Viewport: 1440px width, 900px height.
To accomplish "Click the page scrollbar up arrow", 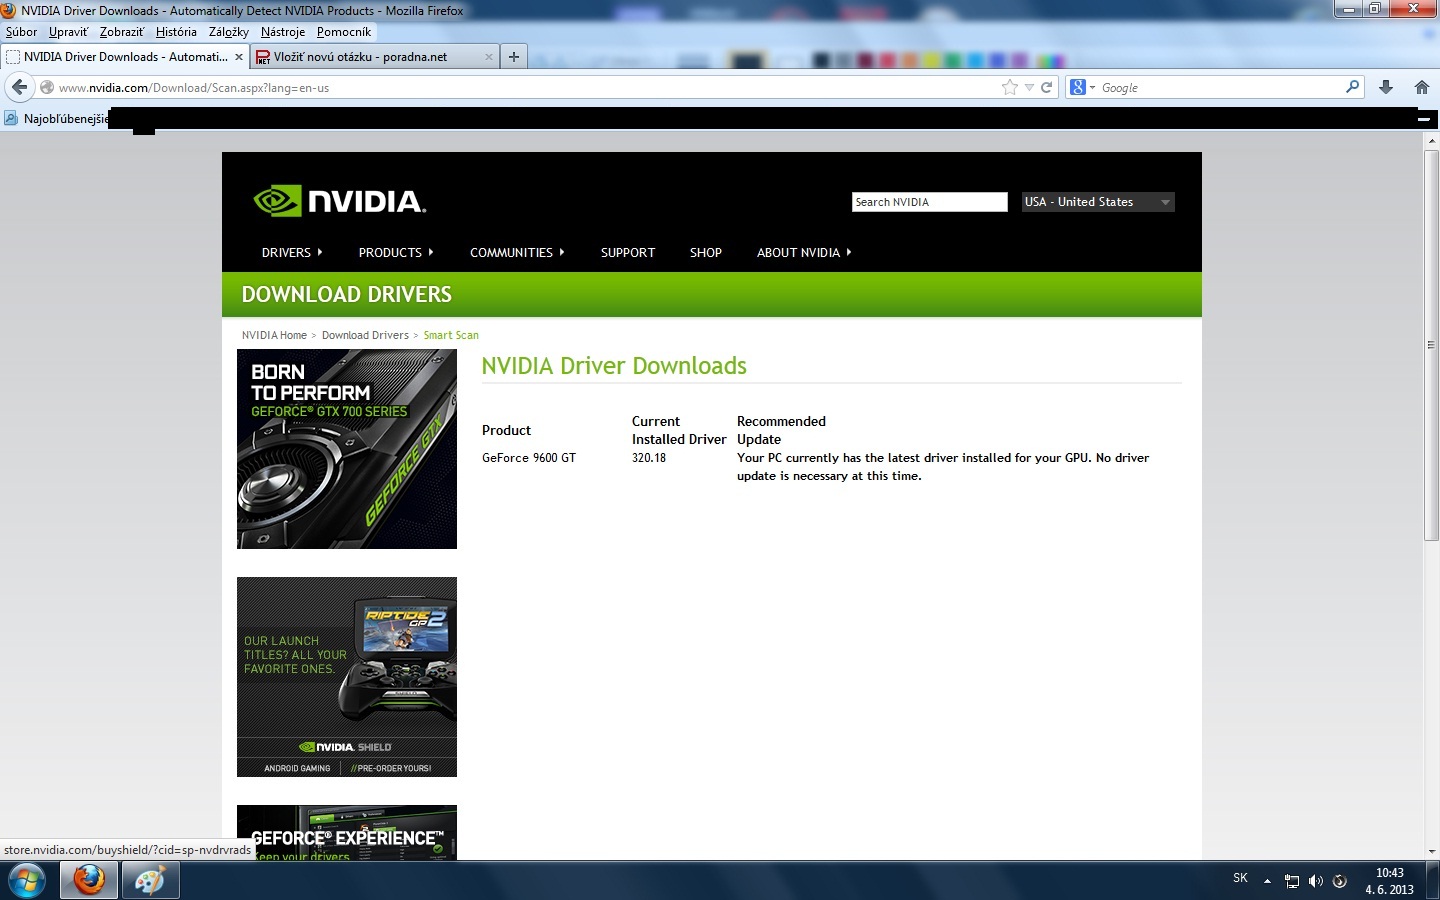I will (x=1431, y=141).
